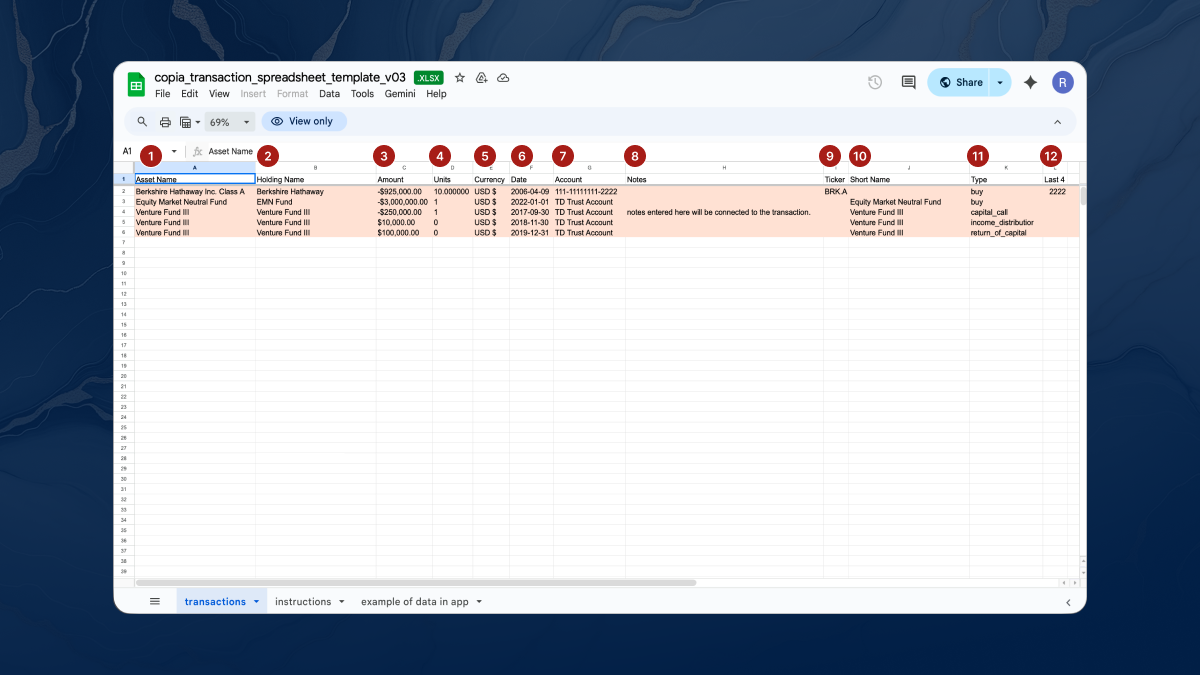This screenshot has height=675, width=1200.
Task: Collapse the toolbar with chevron
Action: (1058, 122)
